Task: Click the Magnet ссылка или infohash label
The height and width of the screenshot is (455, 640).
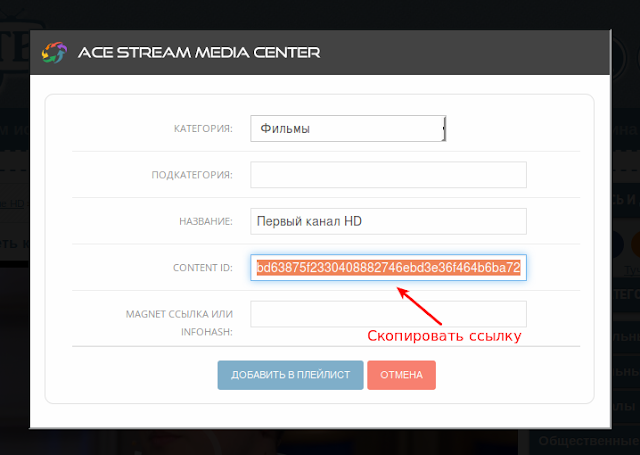Action: 179,323
